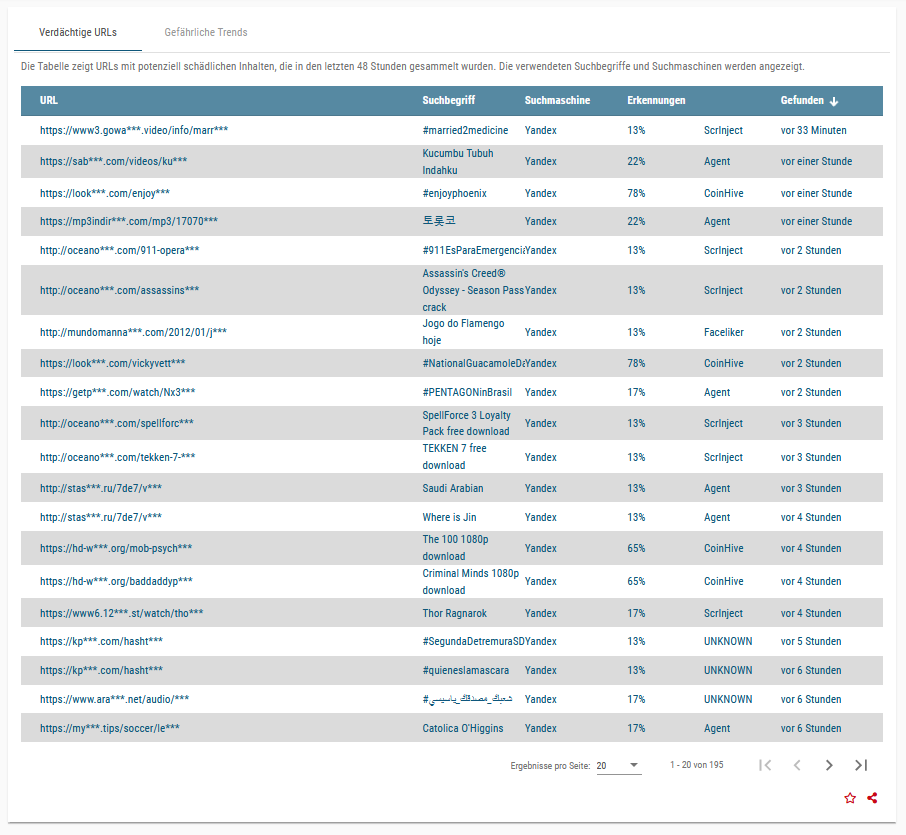The image size is (906, 835).
Task: Sort by the Erkennungen column header
Action: tap(656, 101)
